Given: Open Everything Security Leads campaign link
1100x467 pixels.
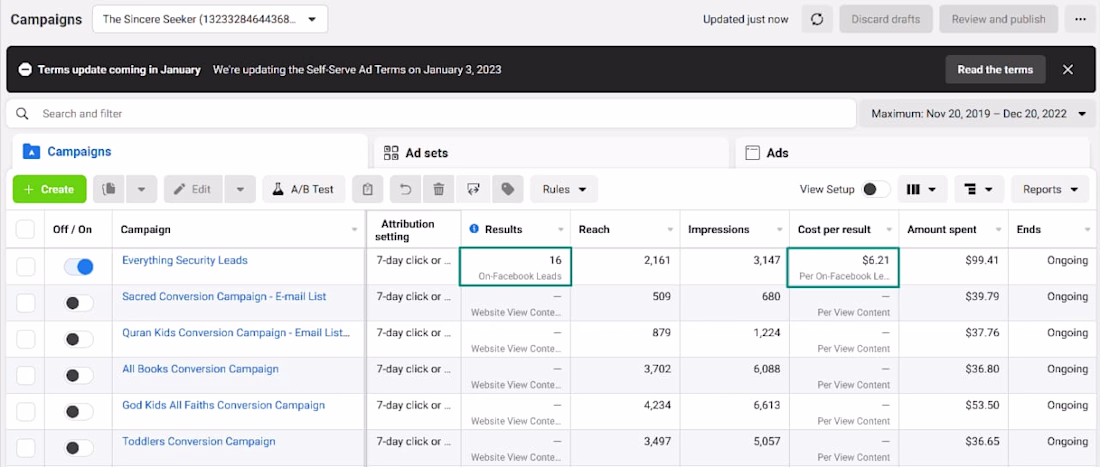Looking at the screenshot, I should click(185, 260).
